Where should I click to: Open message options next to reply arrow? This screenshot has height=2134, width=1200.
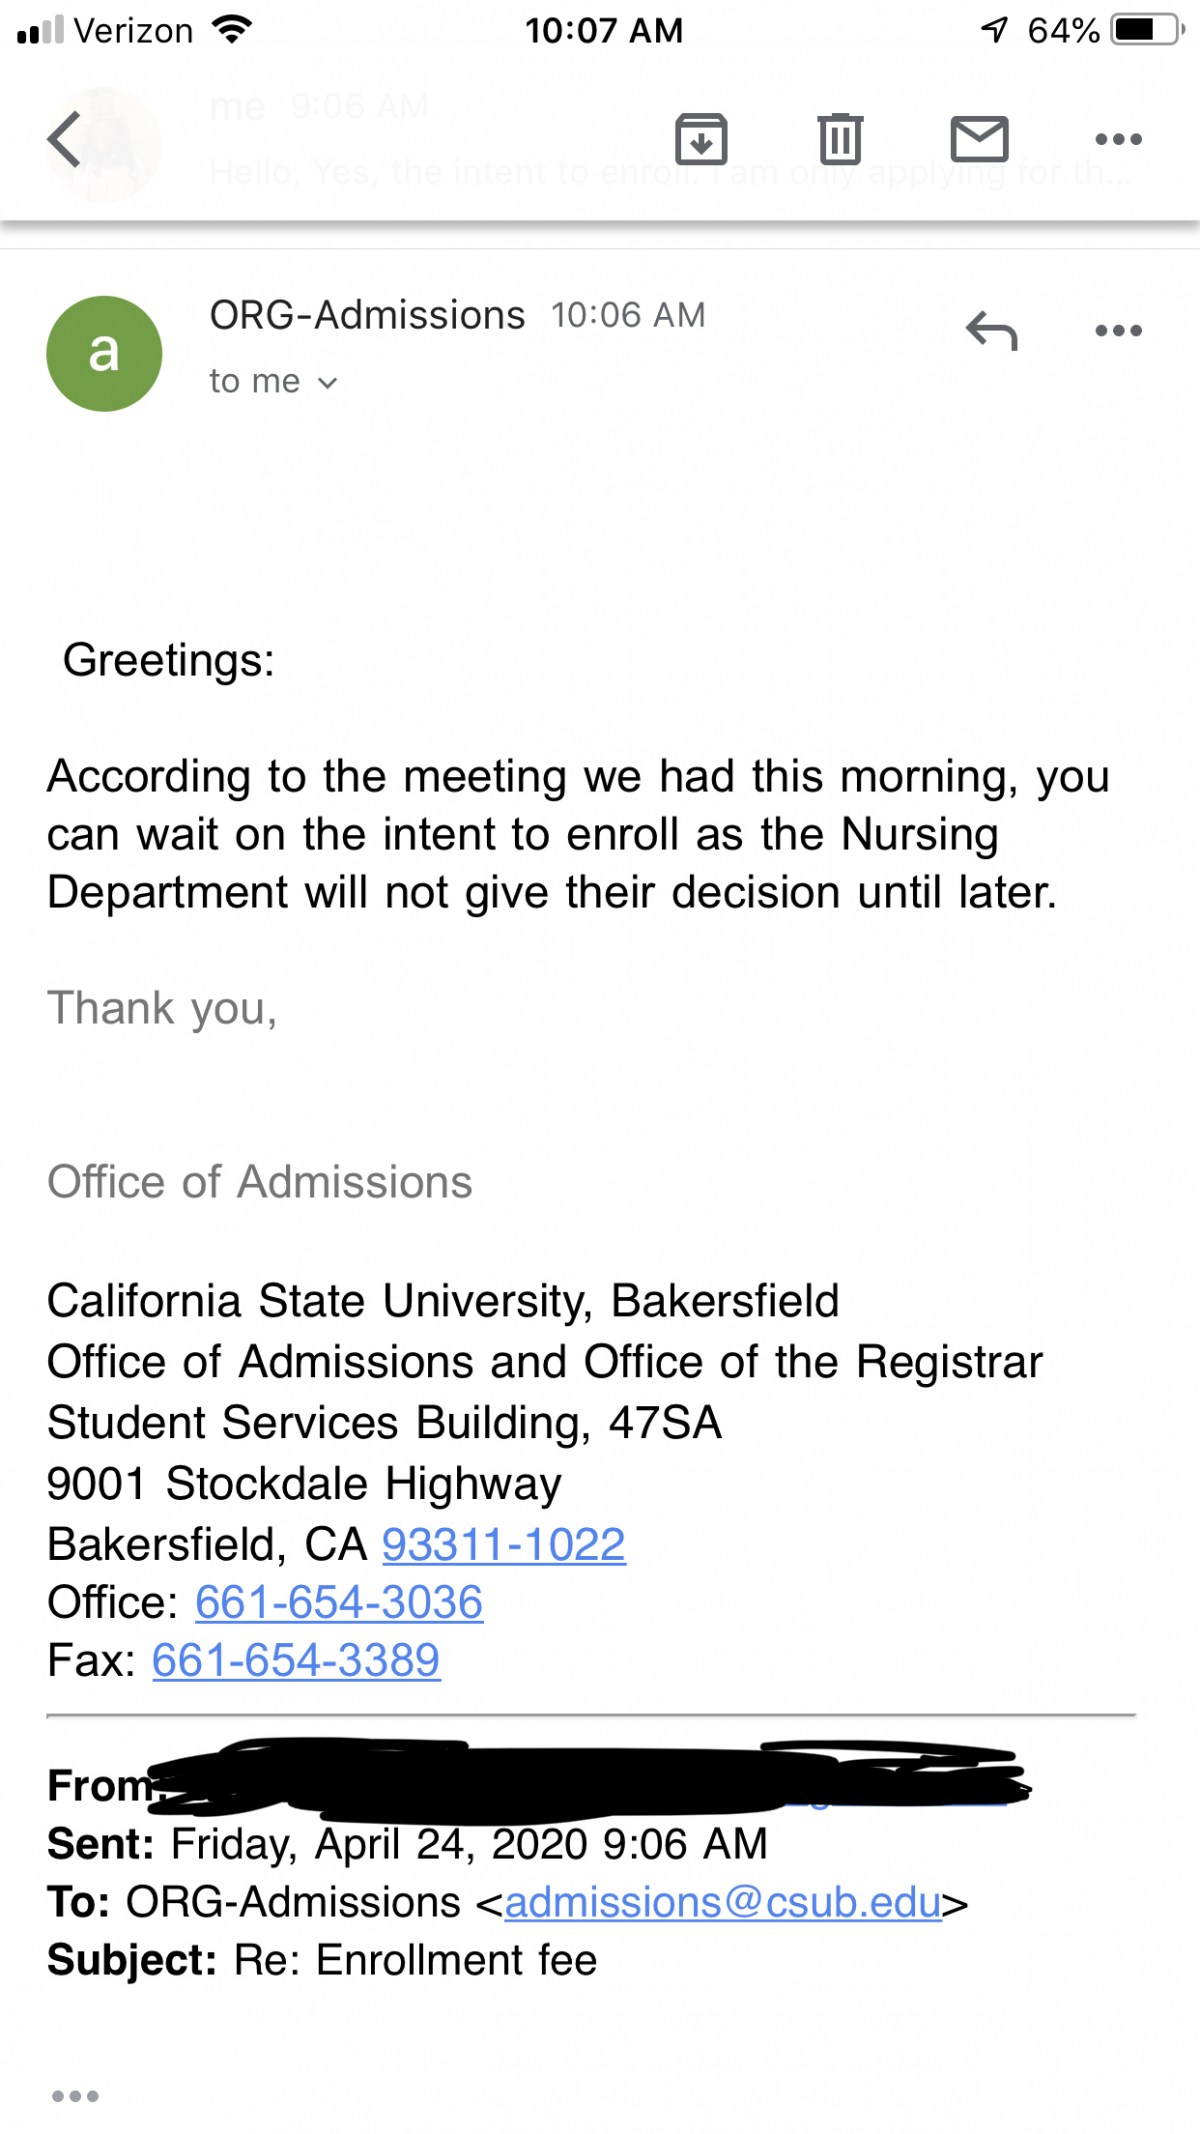pos(1118,331)
